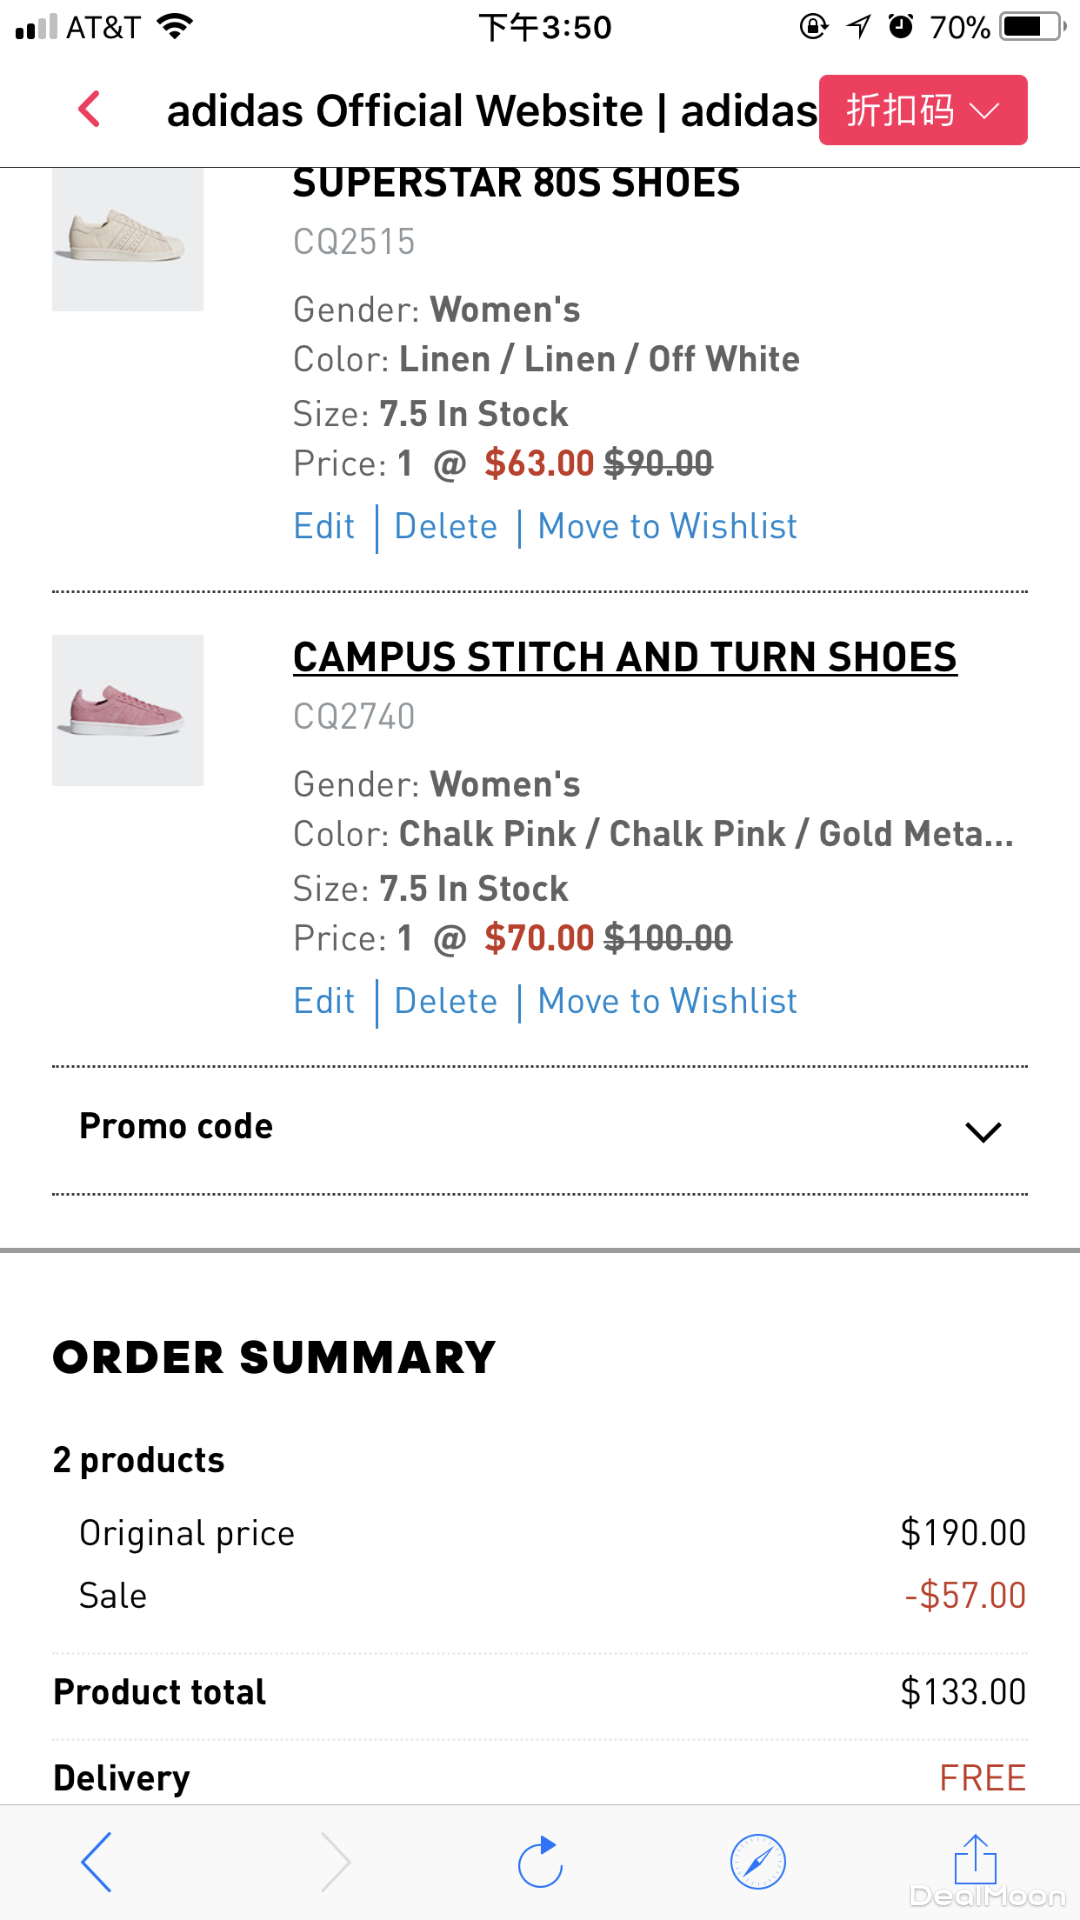Image resolution: width=1080 pixels, height=1920 pixels.
Task: Reload the page with refresh icon
Action: click(540, 1862)
